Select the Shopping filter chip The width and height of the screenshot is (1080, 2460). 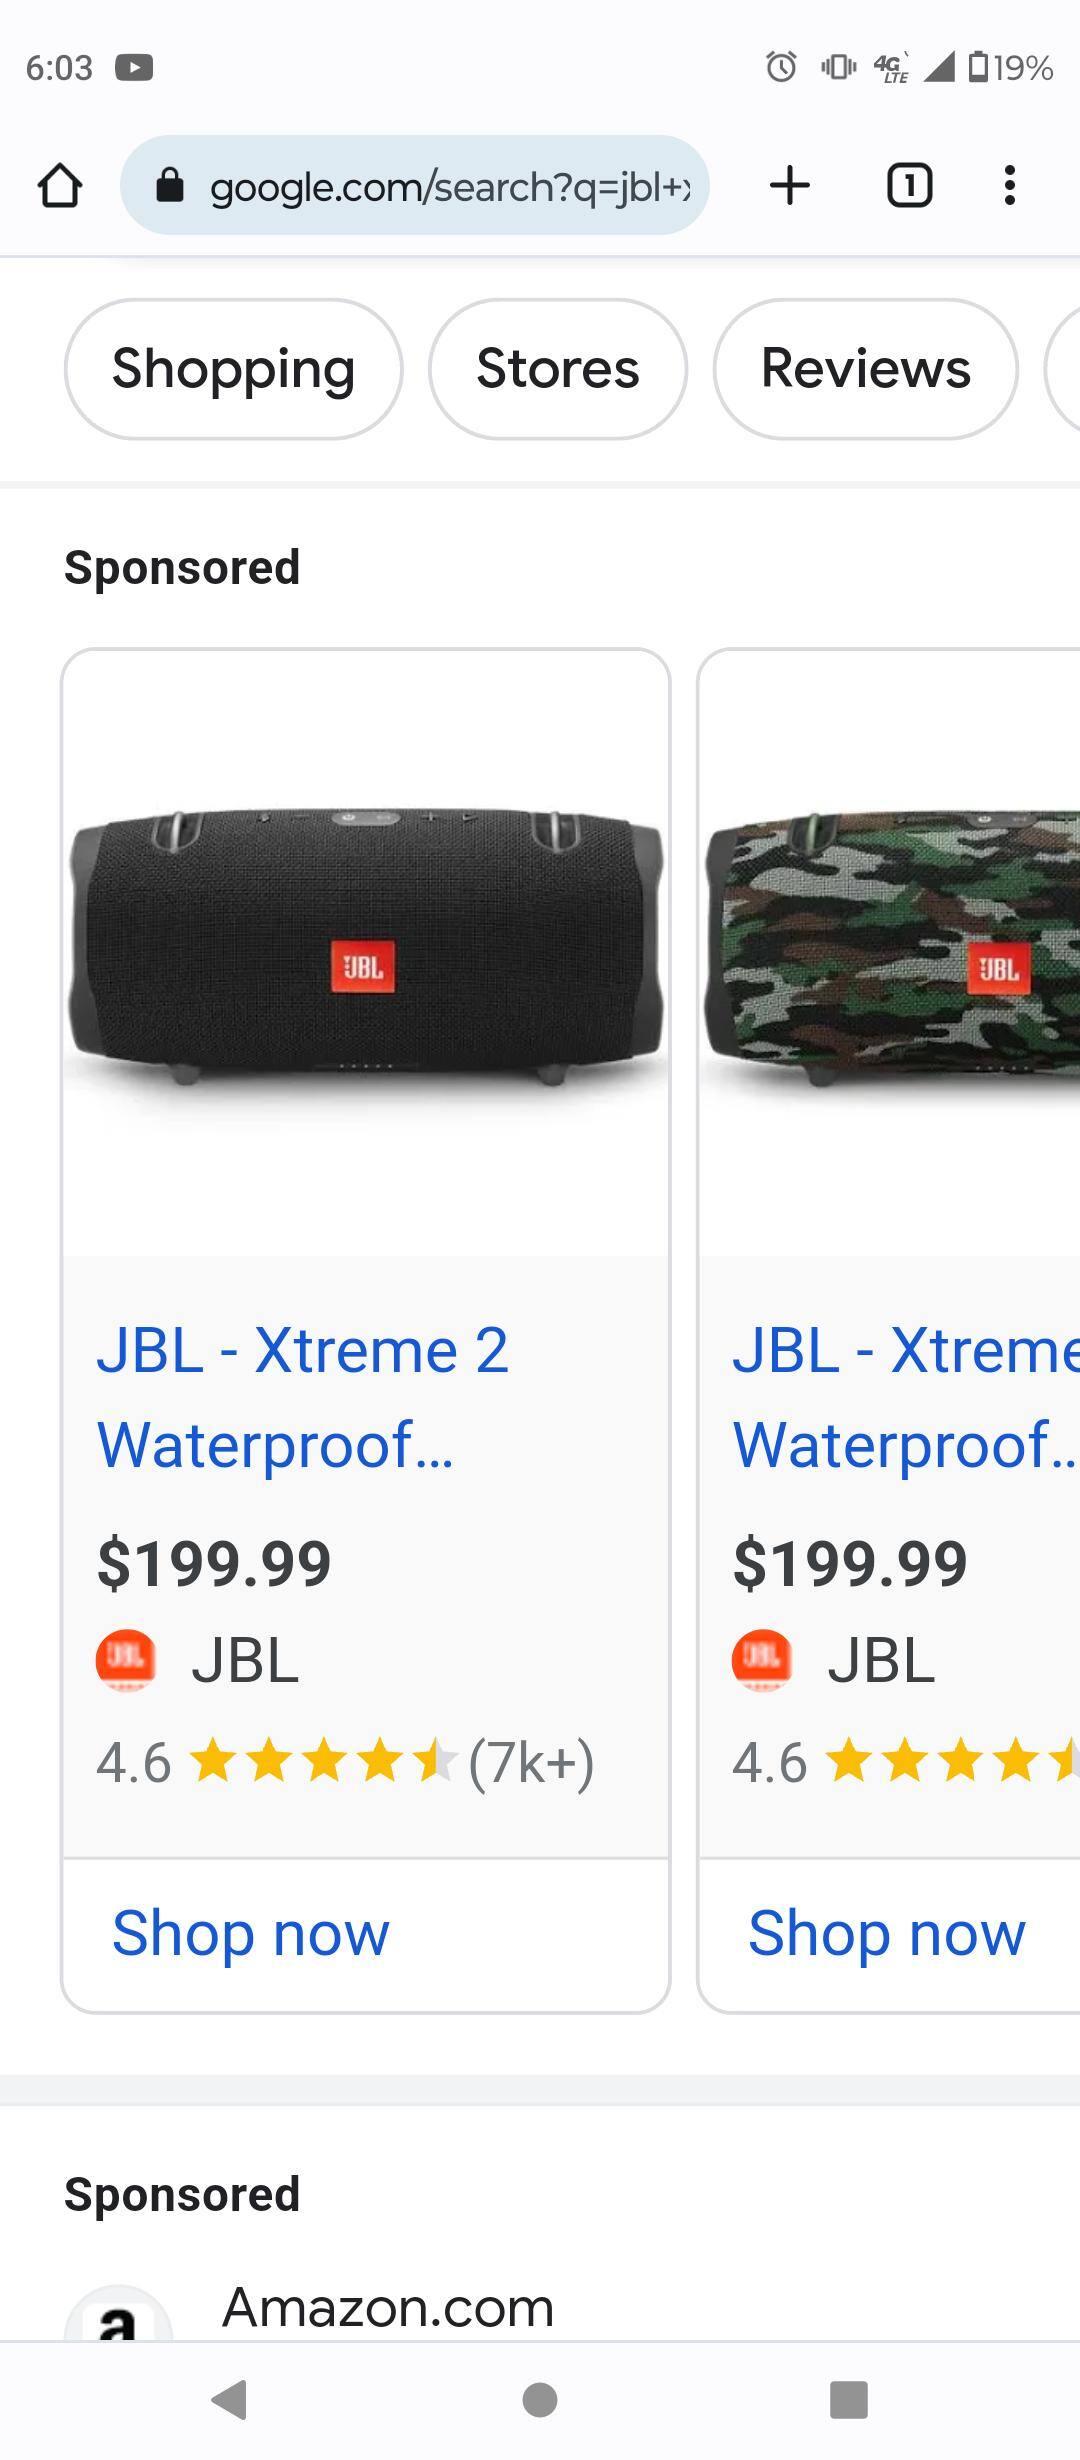click(x=233, y=369)
